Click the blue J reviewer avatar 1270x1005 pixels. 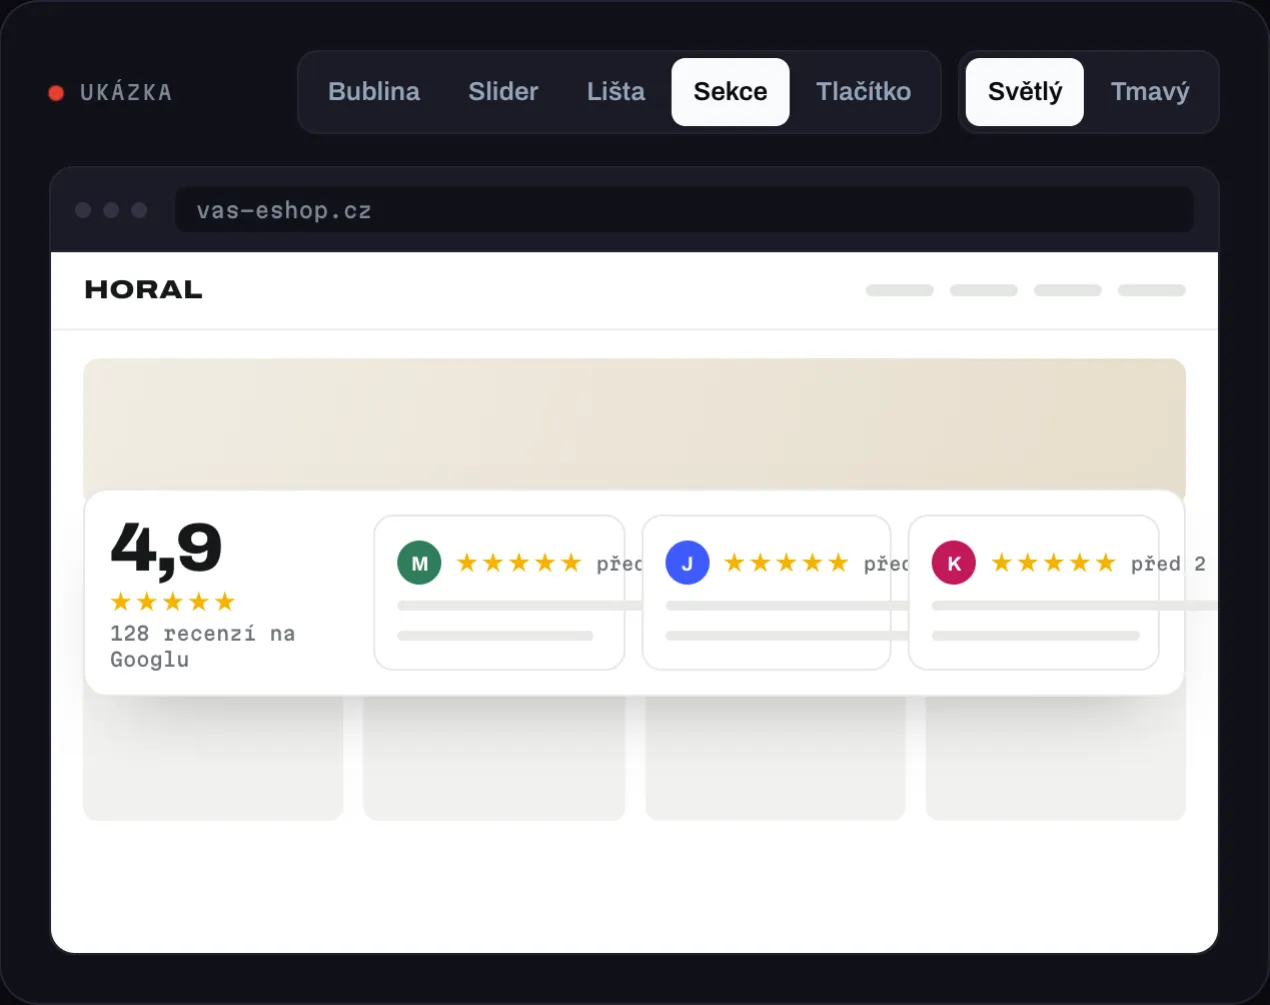(687, 563)
